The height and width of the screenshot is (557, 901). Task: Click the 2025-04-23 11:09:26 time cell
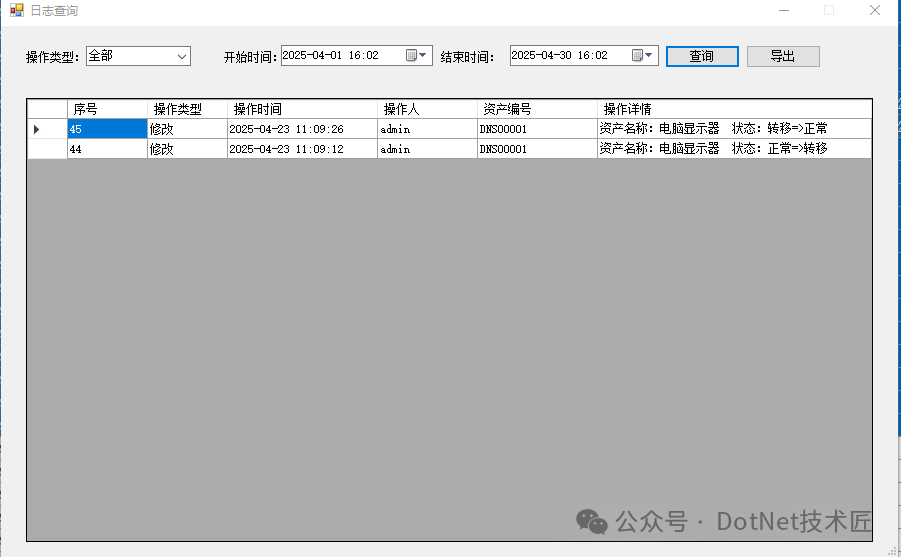(302, 129)
